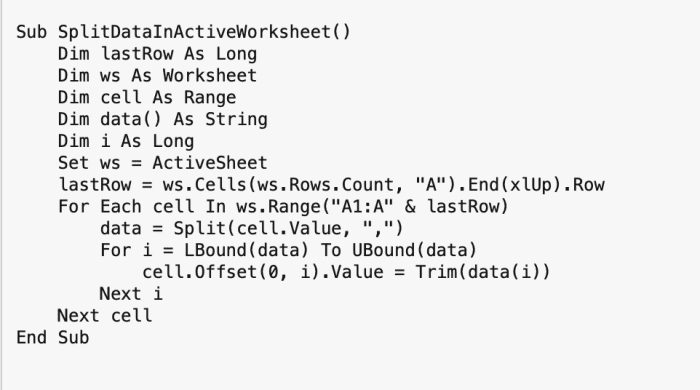Screen dimensions: 700x390
Task: Click the word ActiveSheet in code
Action: coord(210,163)
